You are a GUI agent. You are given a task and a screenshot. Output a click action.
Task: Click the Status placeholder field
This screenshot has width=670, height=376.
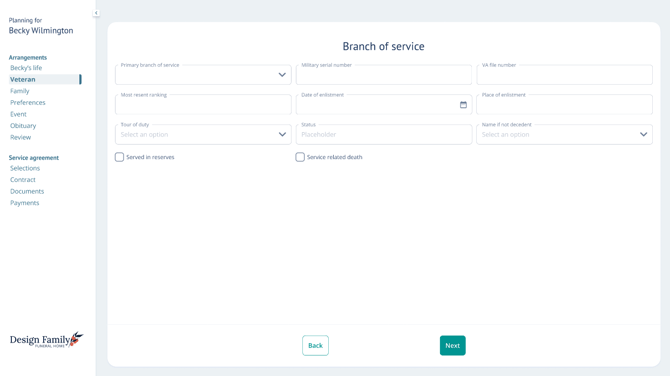384,135
